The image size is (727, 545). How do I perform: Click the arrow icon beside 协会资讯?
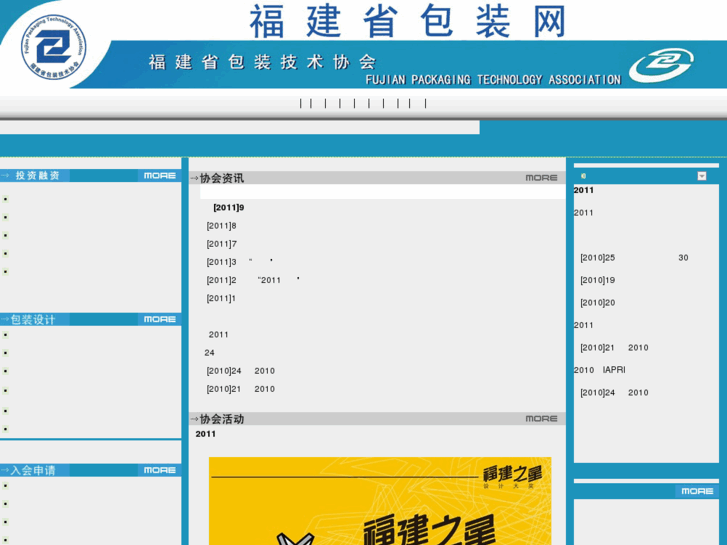tap(194, 178)
